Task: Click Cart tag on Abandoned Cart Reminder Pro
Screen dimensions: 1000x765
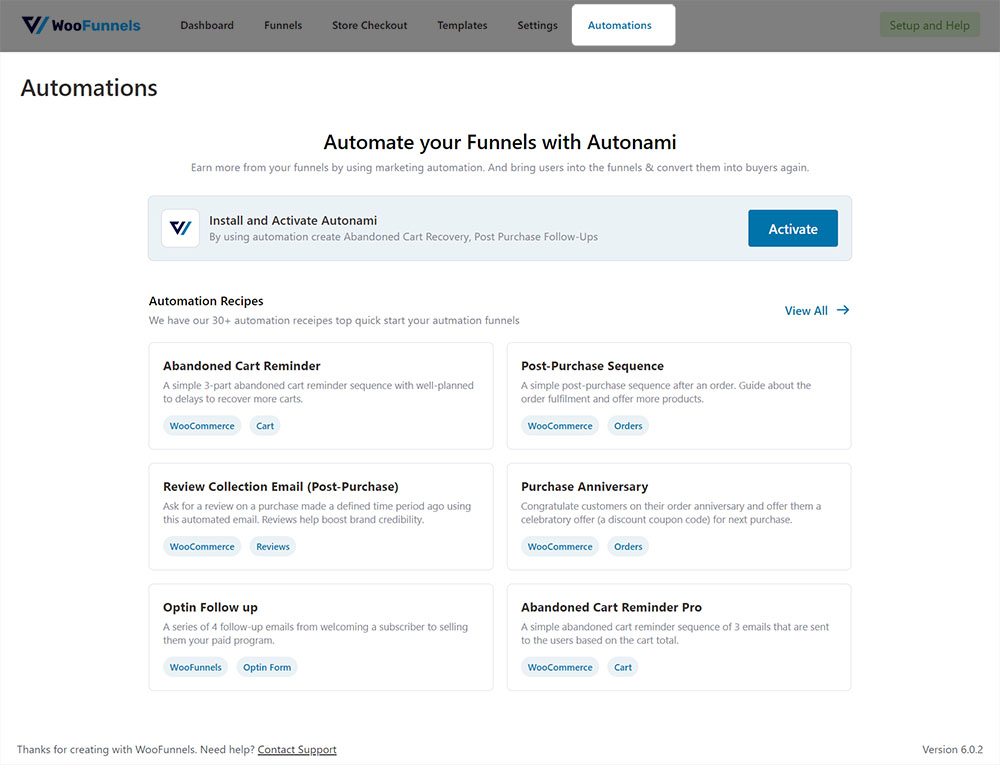Action: pyautogui.click(x=623, y=667)
